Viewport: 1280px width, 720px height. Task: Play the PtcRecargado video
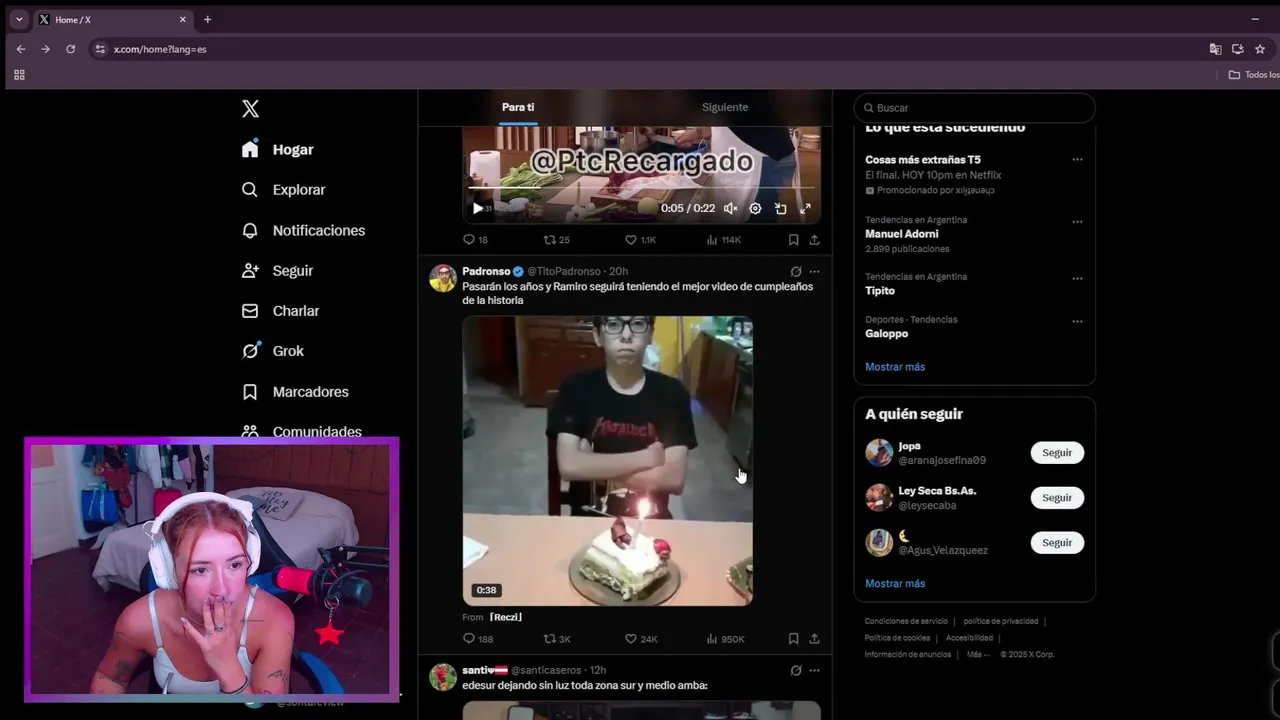tap(478, 208)
